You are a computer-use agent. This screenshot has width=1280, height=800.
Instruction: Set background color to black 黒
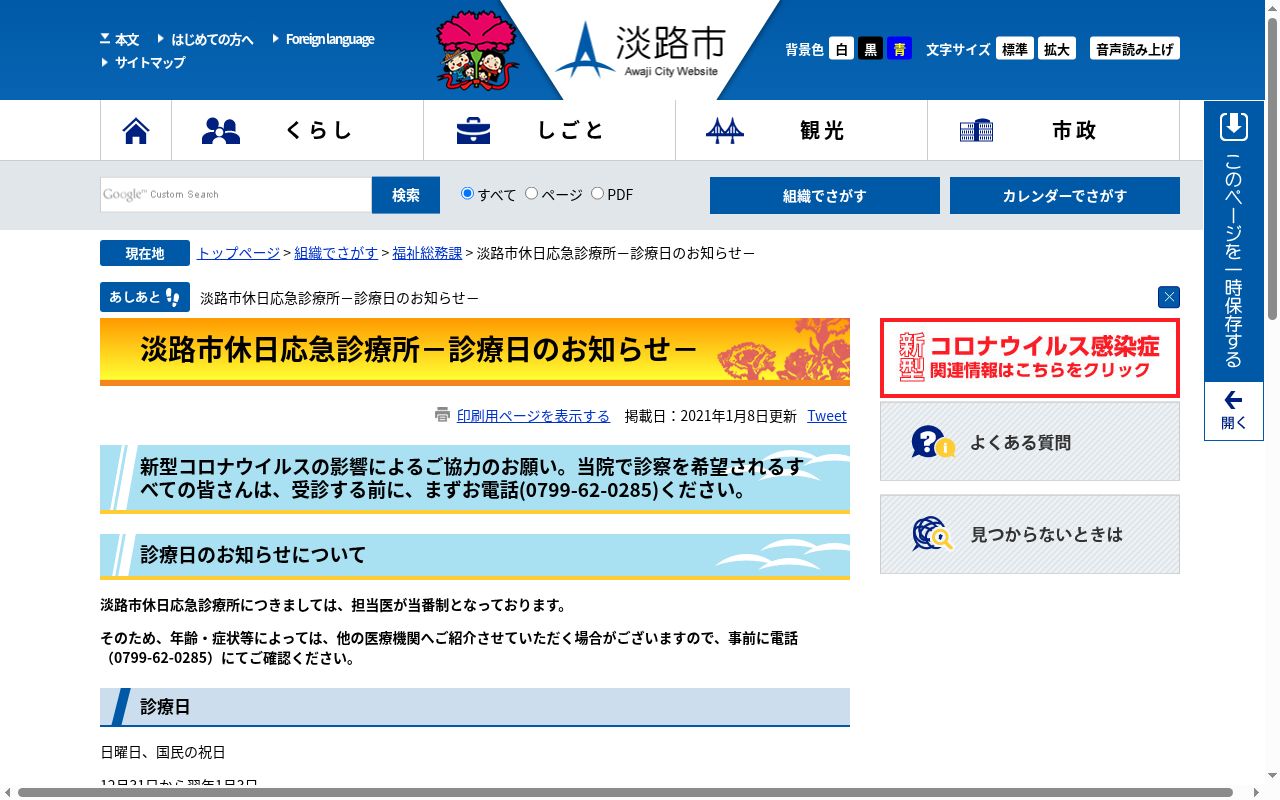click(871, 48)
